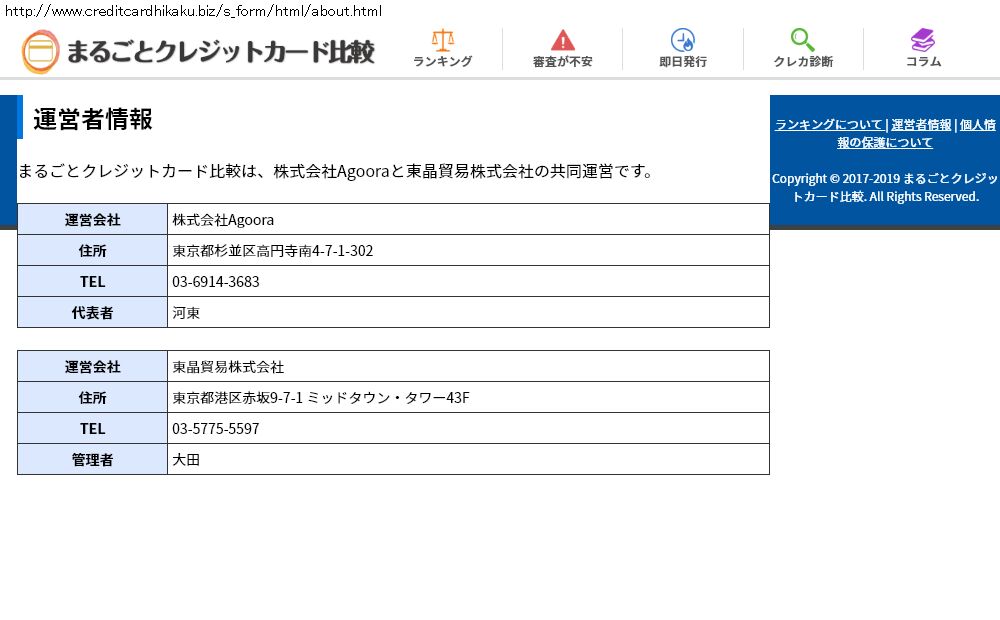
Task: Click the red warning triangle icon
Action: 563,40
